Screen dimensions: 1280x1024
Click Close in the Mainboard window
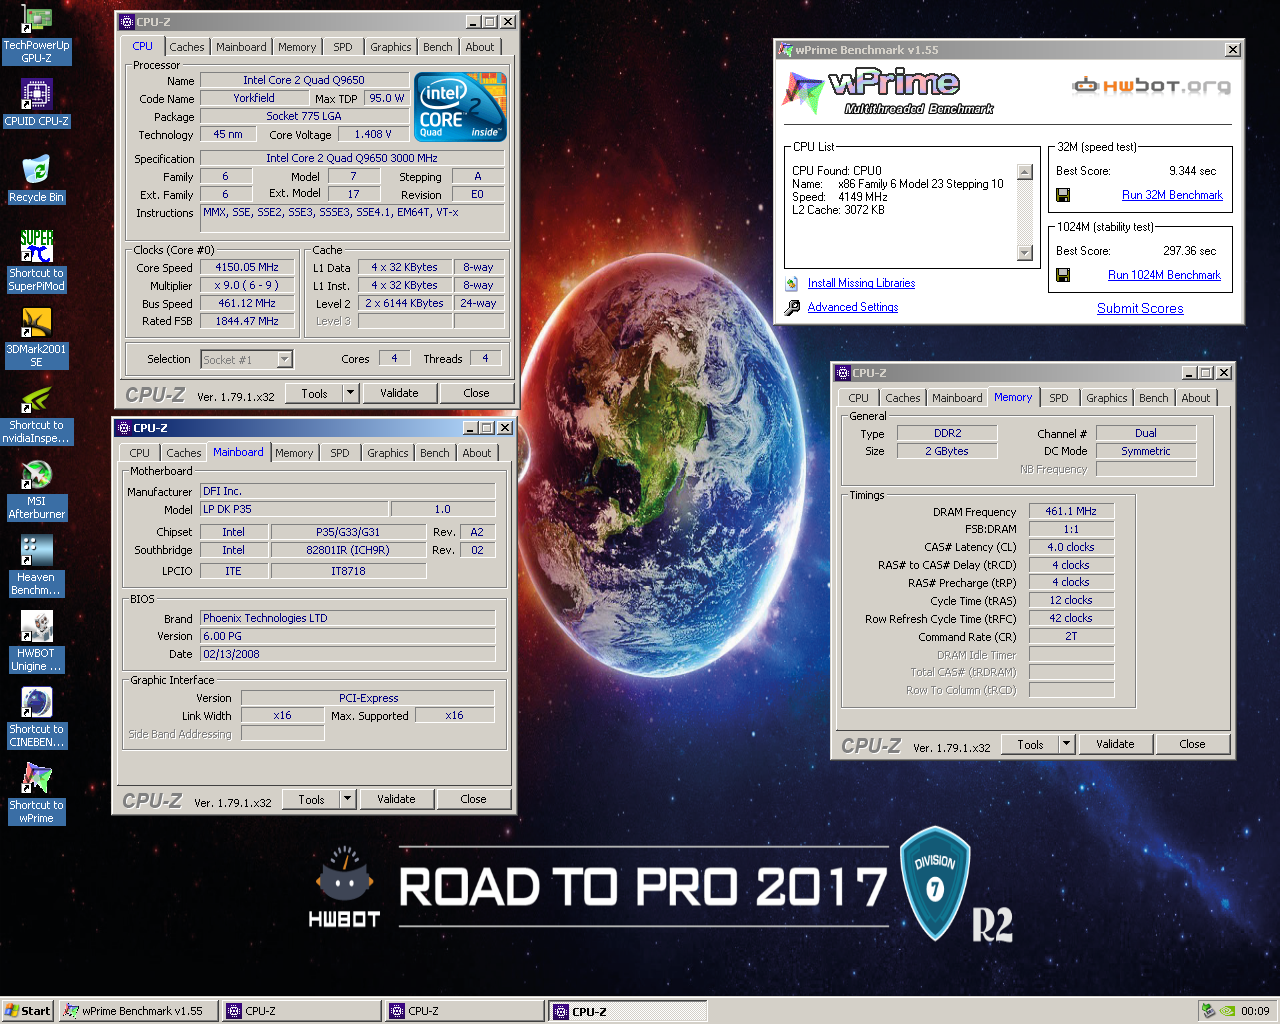[473, 799]
